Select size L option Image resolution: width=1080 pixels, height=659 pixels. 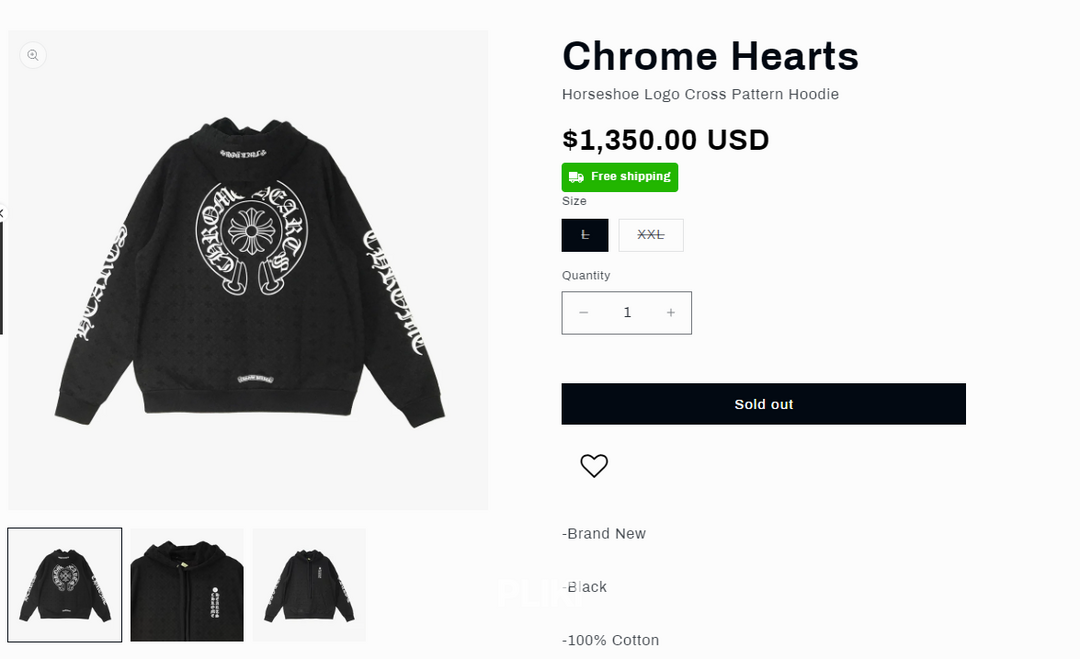585,235
